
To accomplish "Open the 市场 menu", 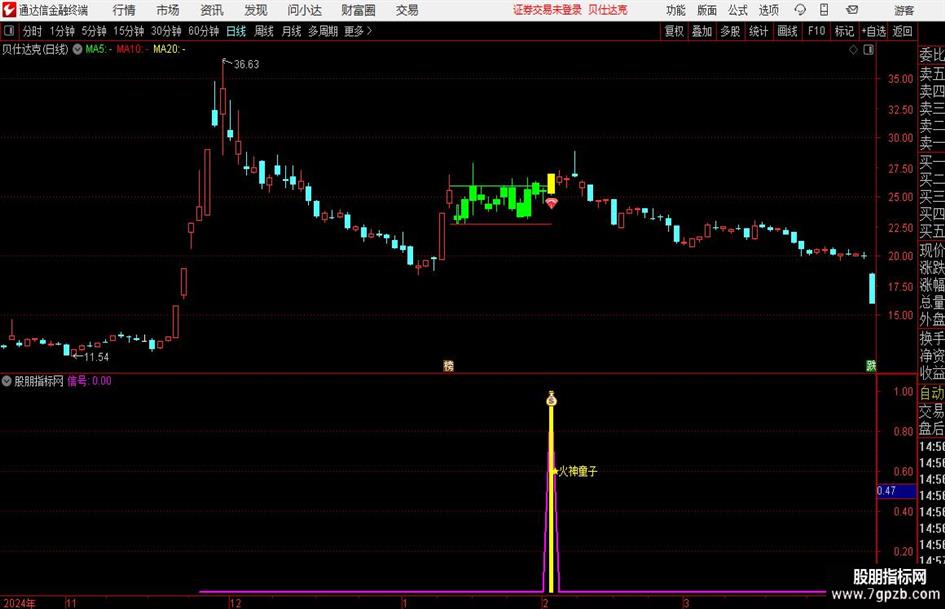I will (168, 10).
